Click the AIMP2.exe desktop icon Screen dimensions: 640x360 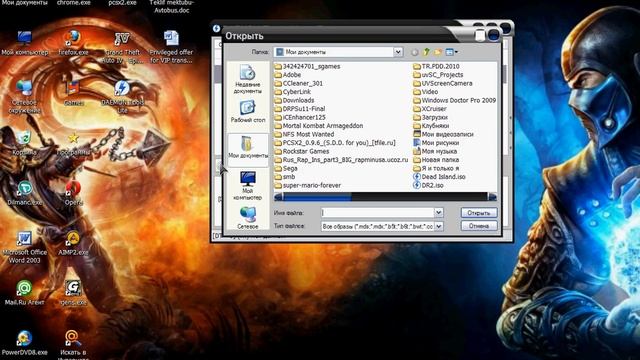[x=73, y=243]
